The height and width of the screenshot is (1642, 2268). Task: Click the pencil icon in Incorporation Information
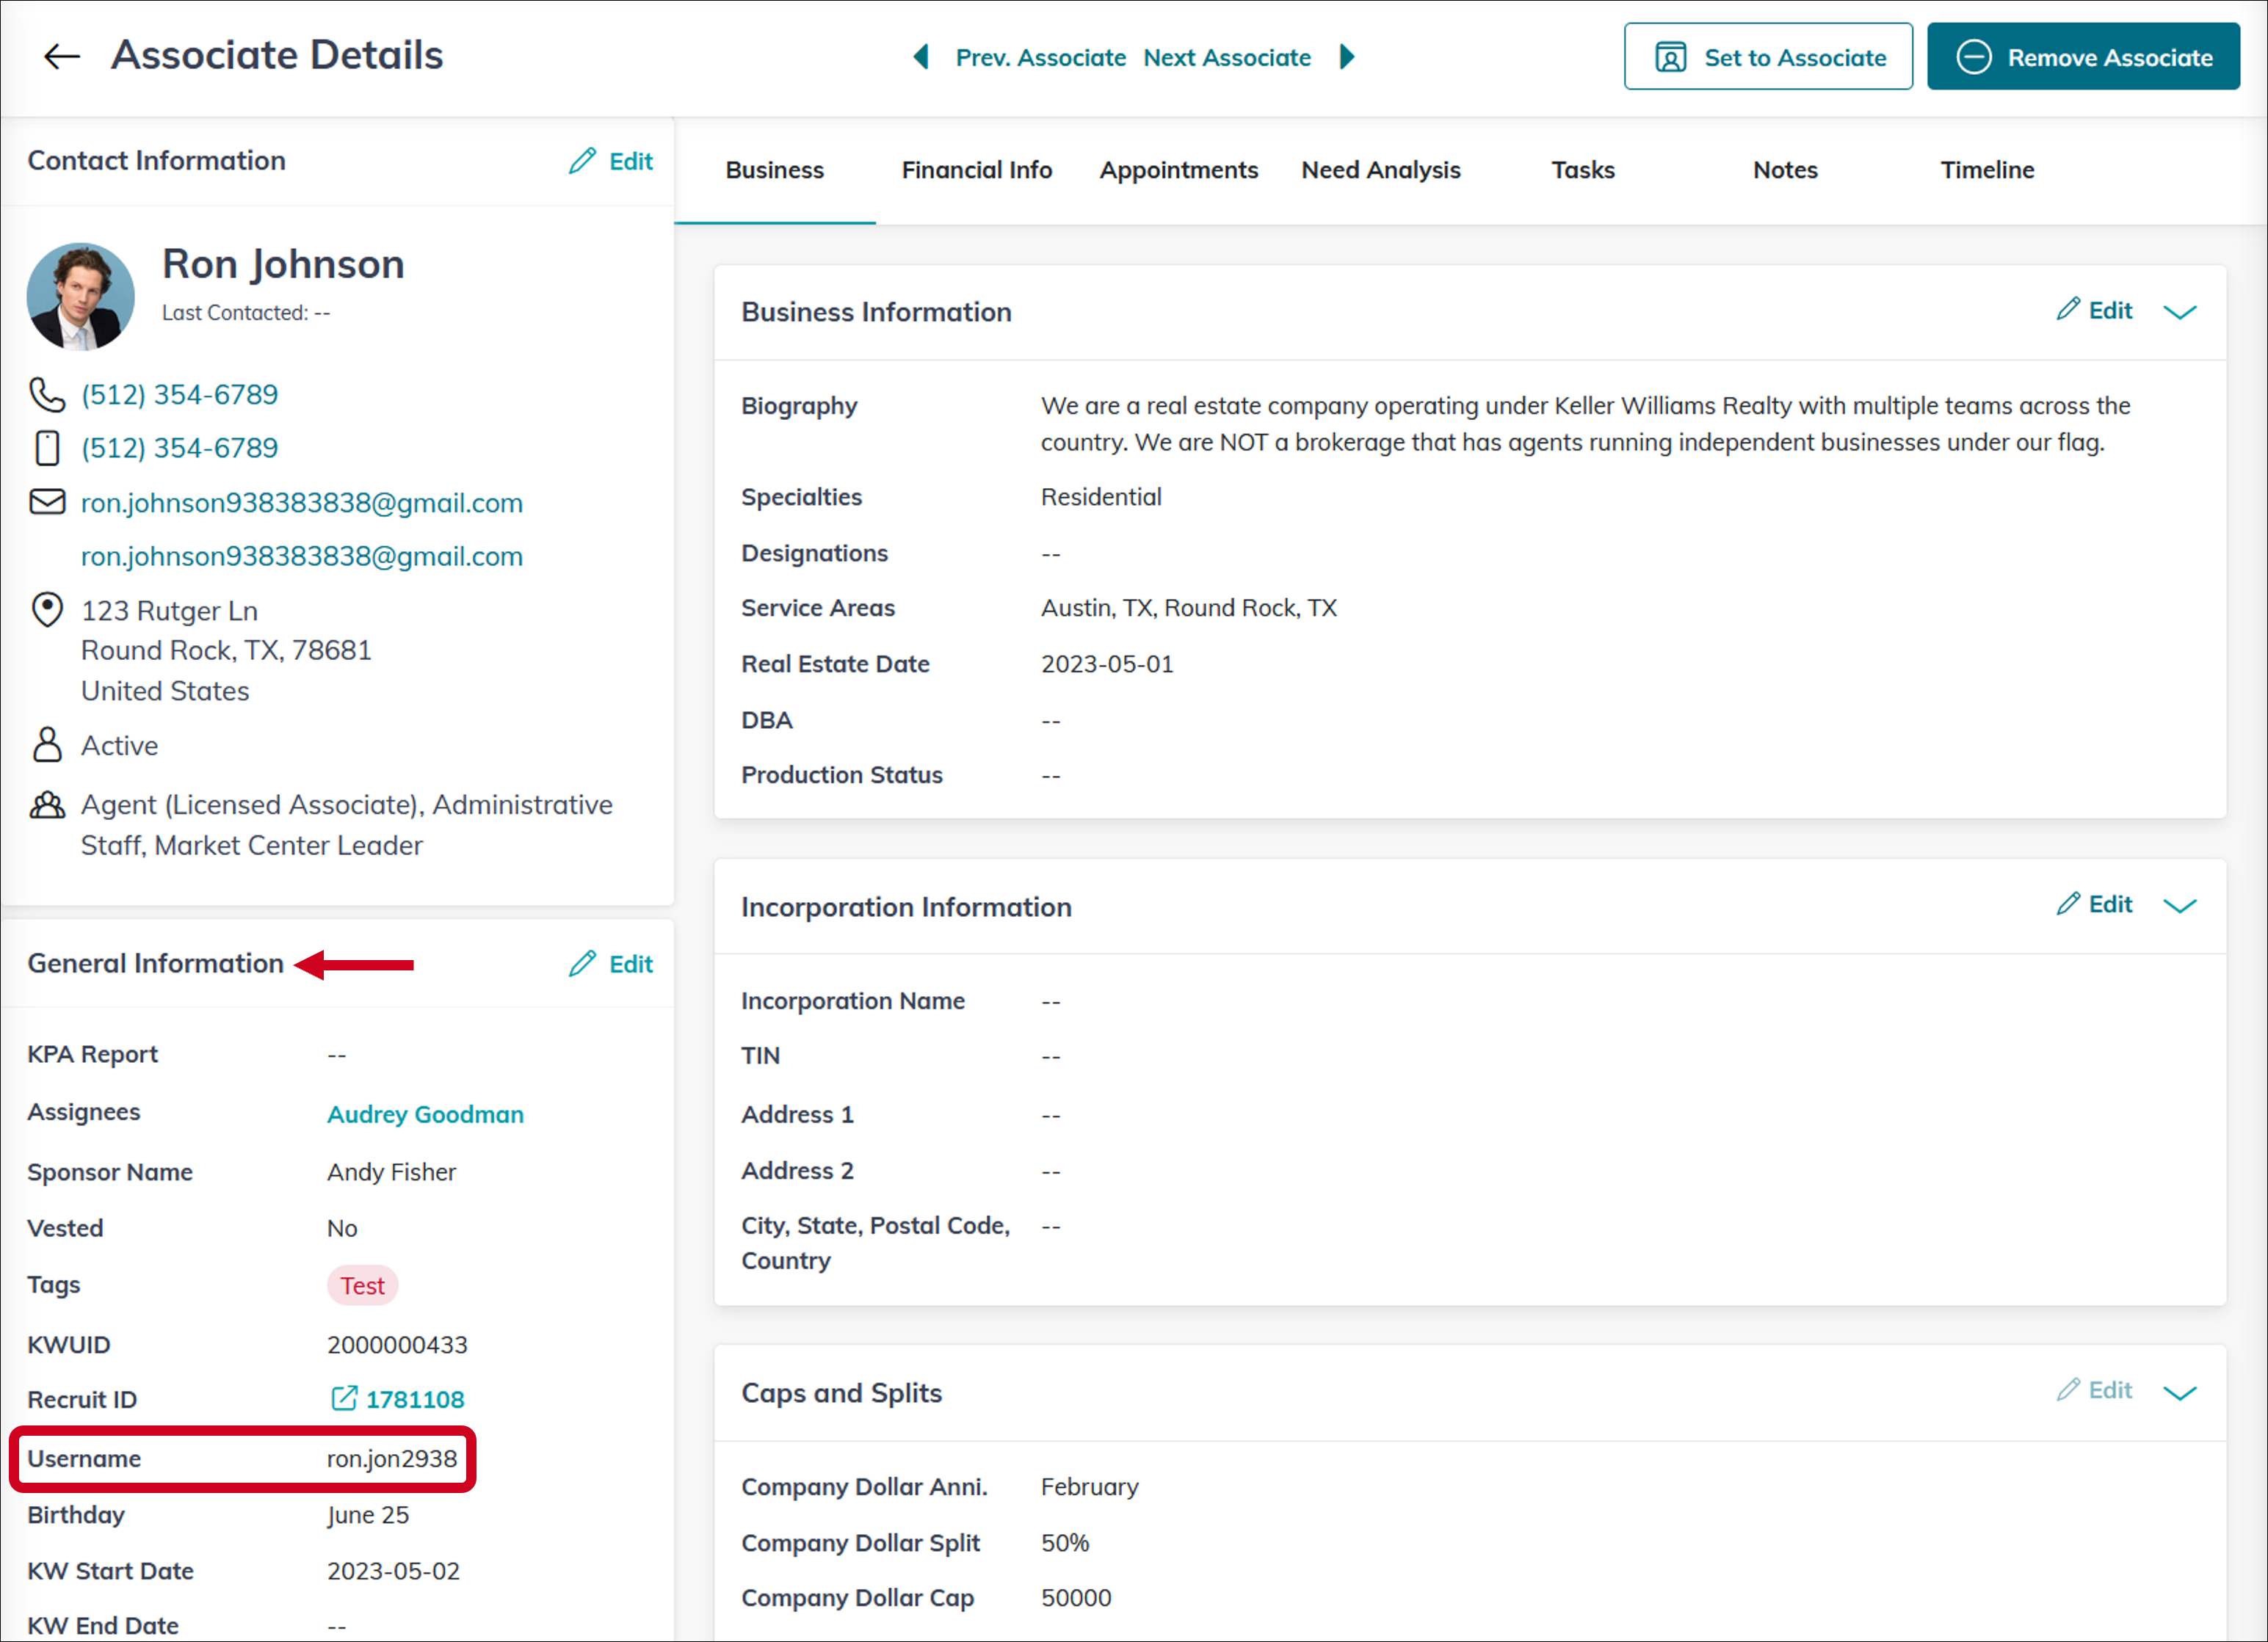(2068, 903)
